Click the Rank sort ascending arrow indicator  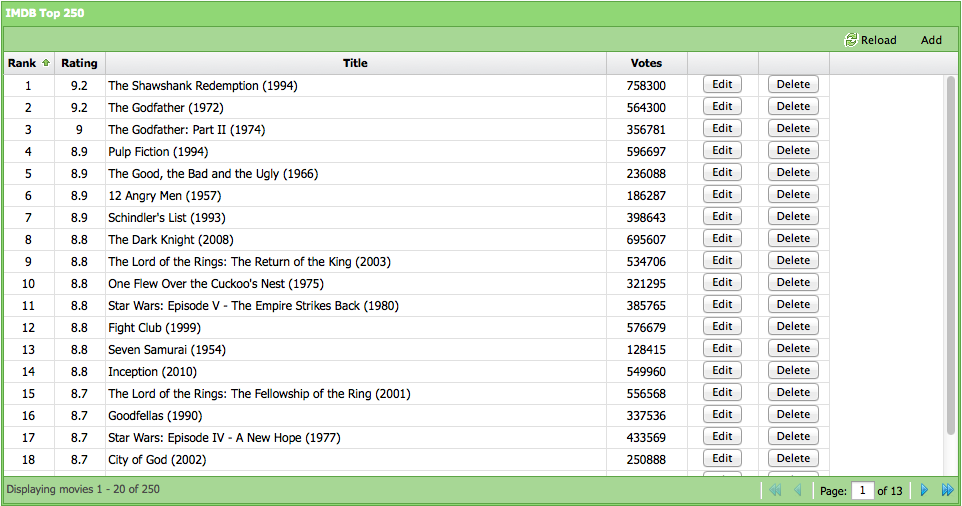(45, 63)
